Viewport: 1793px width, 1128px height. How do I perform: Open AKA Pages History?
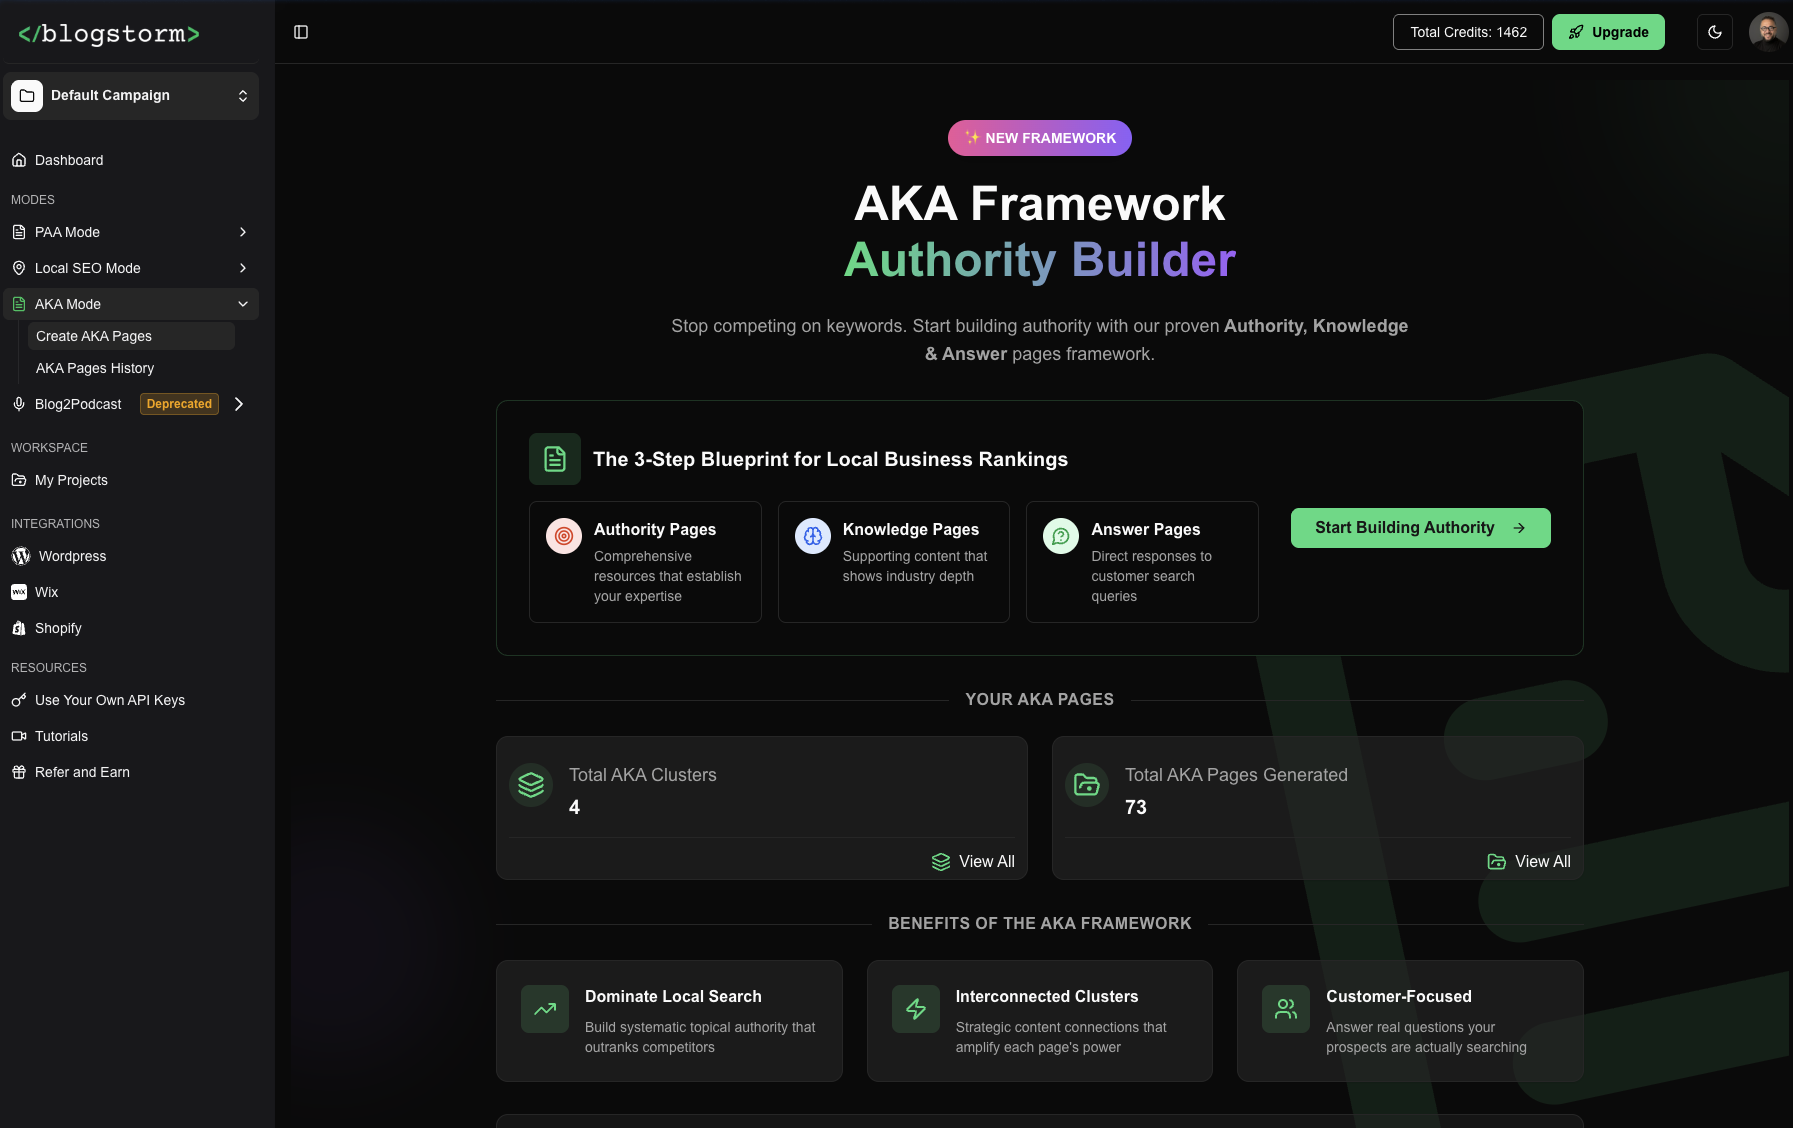click(95, 368)
